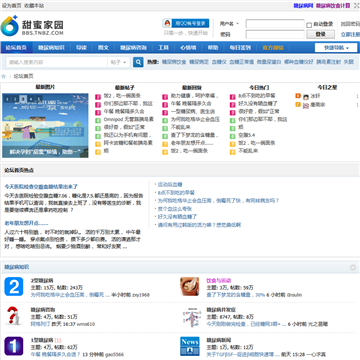The width and height of the screenshot is (360, 360).
Task: Click the 糖尿病饮食 hot search link
Action: coord(174,62)
